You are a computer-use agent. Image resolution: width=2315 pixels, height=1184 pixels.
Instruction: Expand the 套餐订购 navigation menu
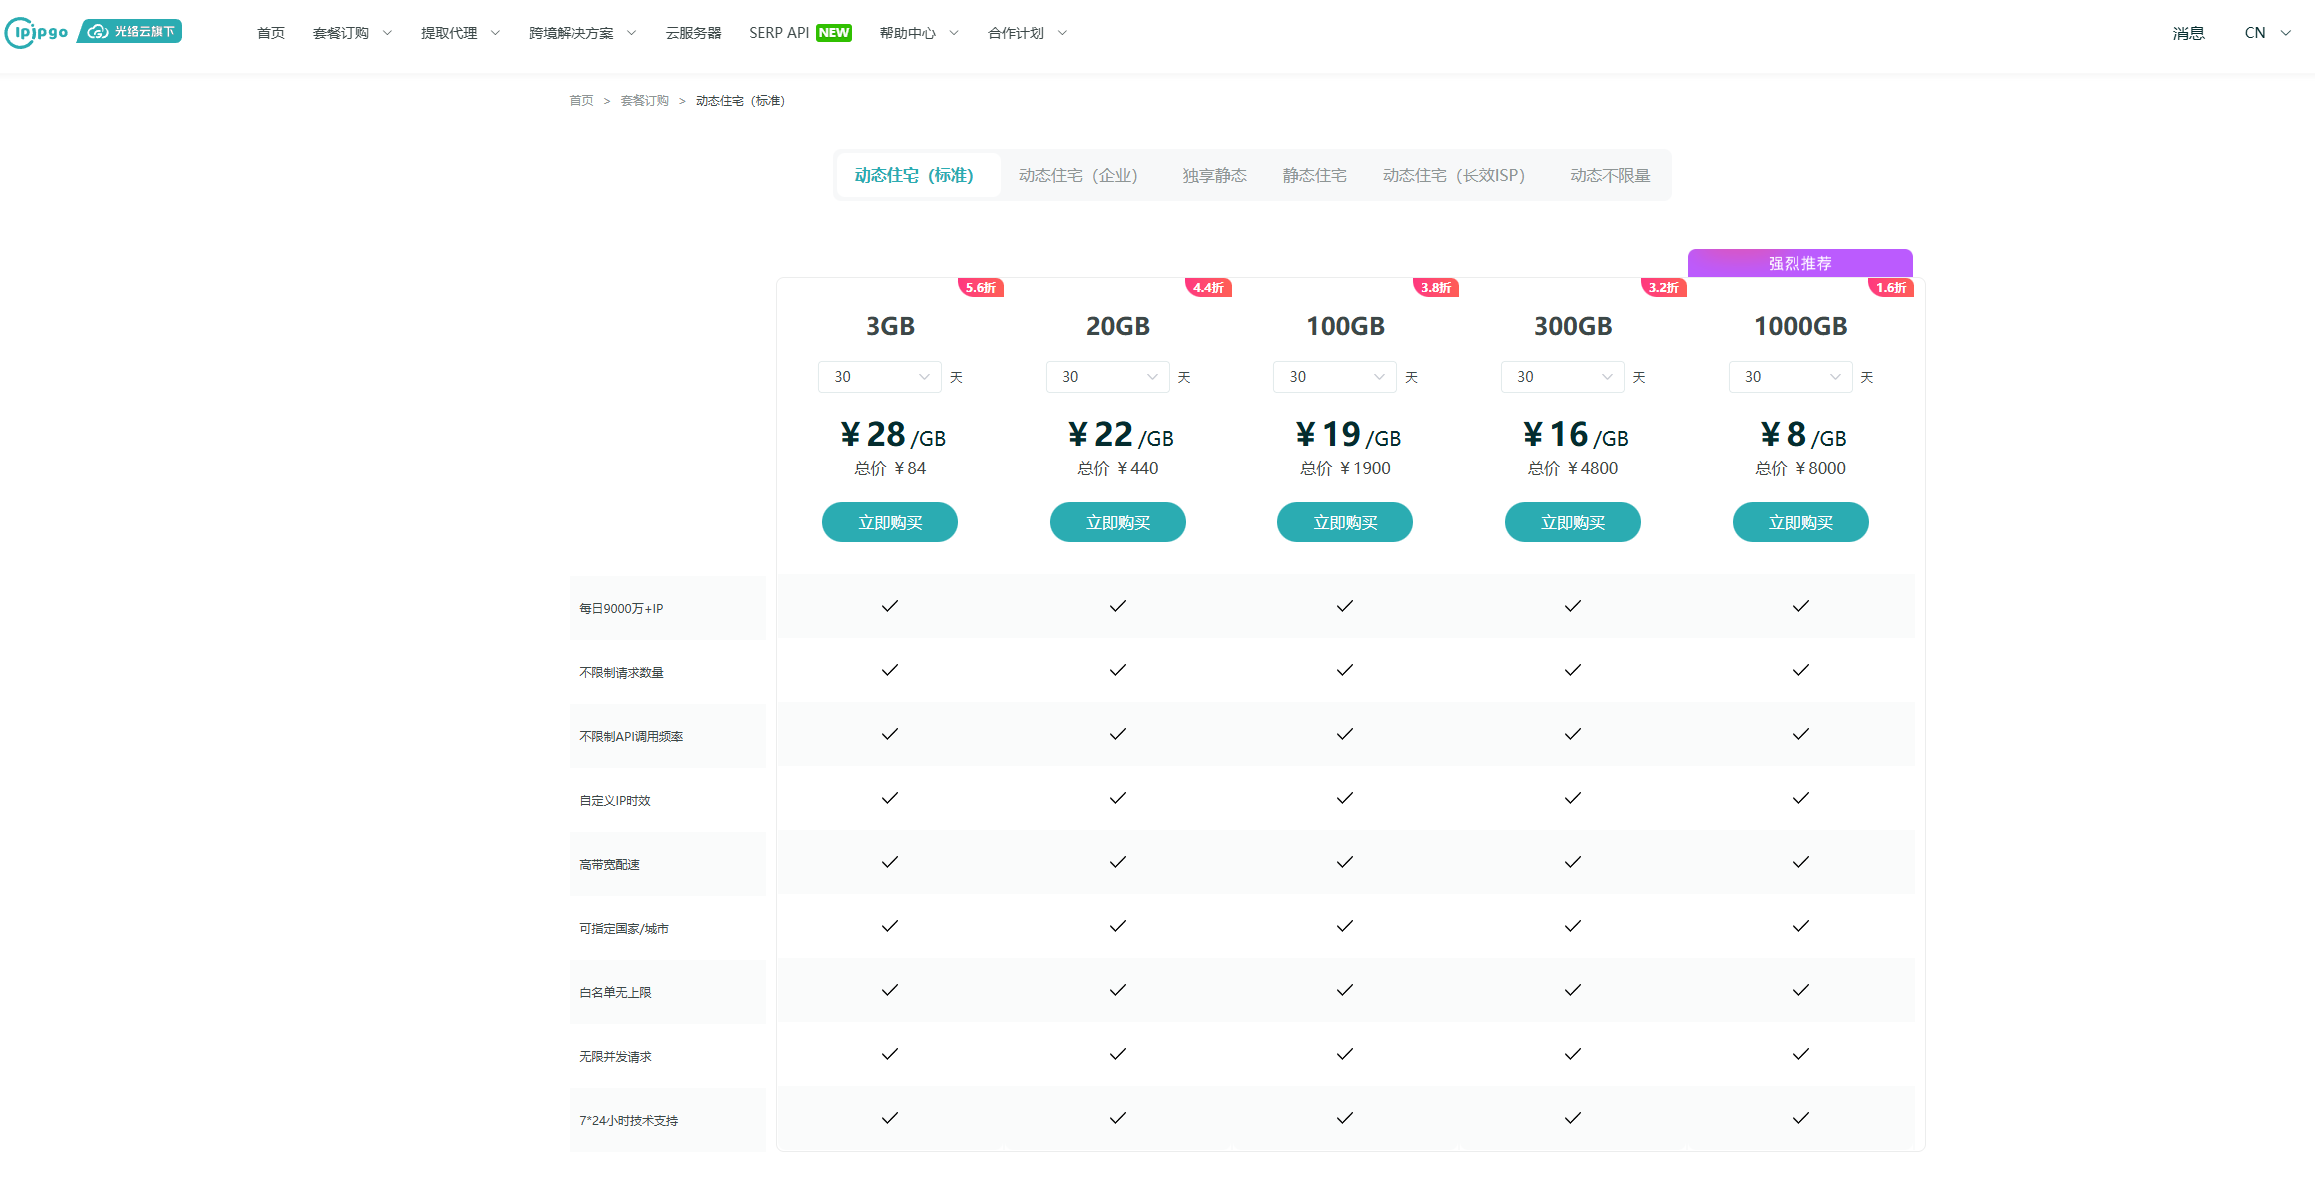[x=352, y=33]
